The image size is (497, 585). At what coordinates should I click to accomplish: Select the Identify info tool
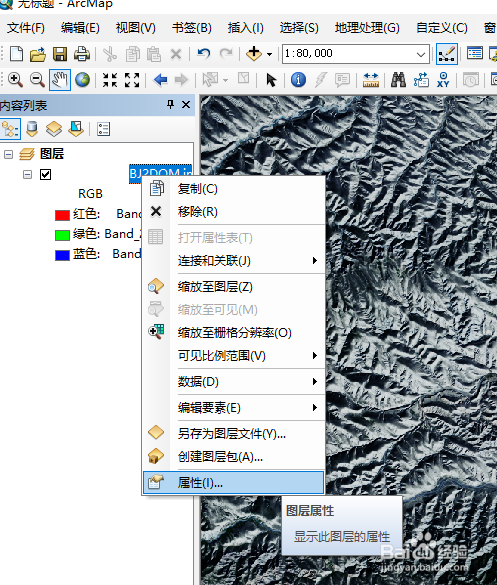point(298,80)
